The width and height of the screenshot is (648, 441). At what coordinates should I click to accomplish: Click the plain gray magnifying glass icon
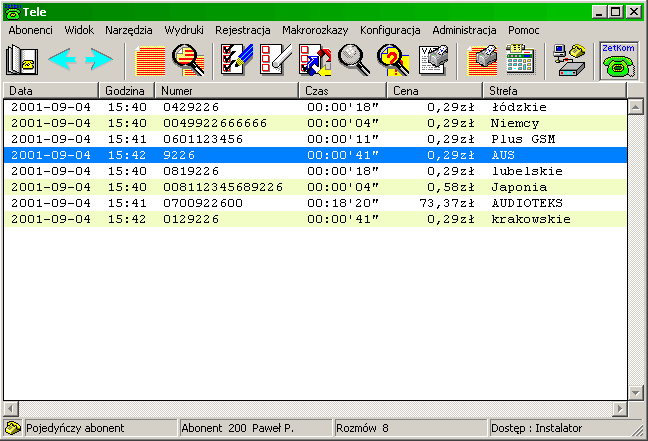(x=354, y=60)
